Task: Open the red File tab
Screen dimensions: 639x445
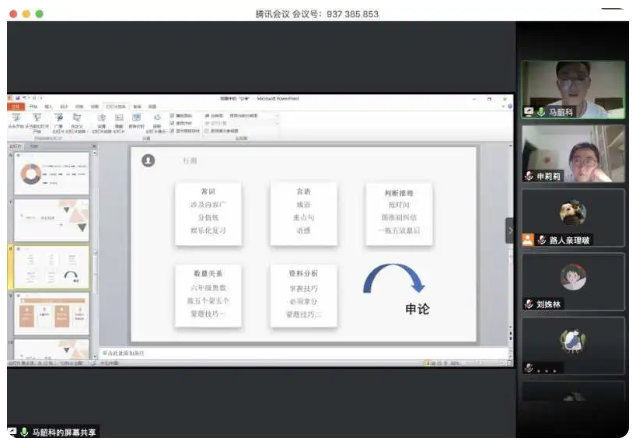Action: click(x=14, y=106)
